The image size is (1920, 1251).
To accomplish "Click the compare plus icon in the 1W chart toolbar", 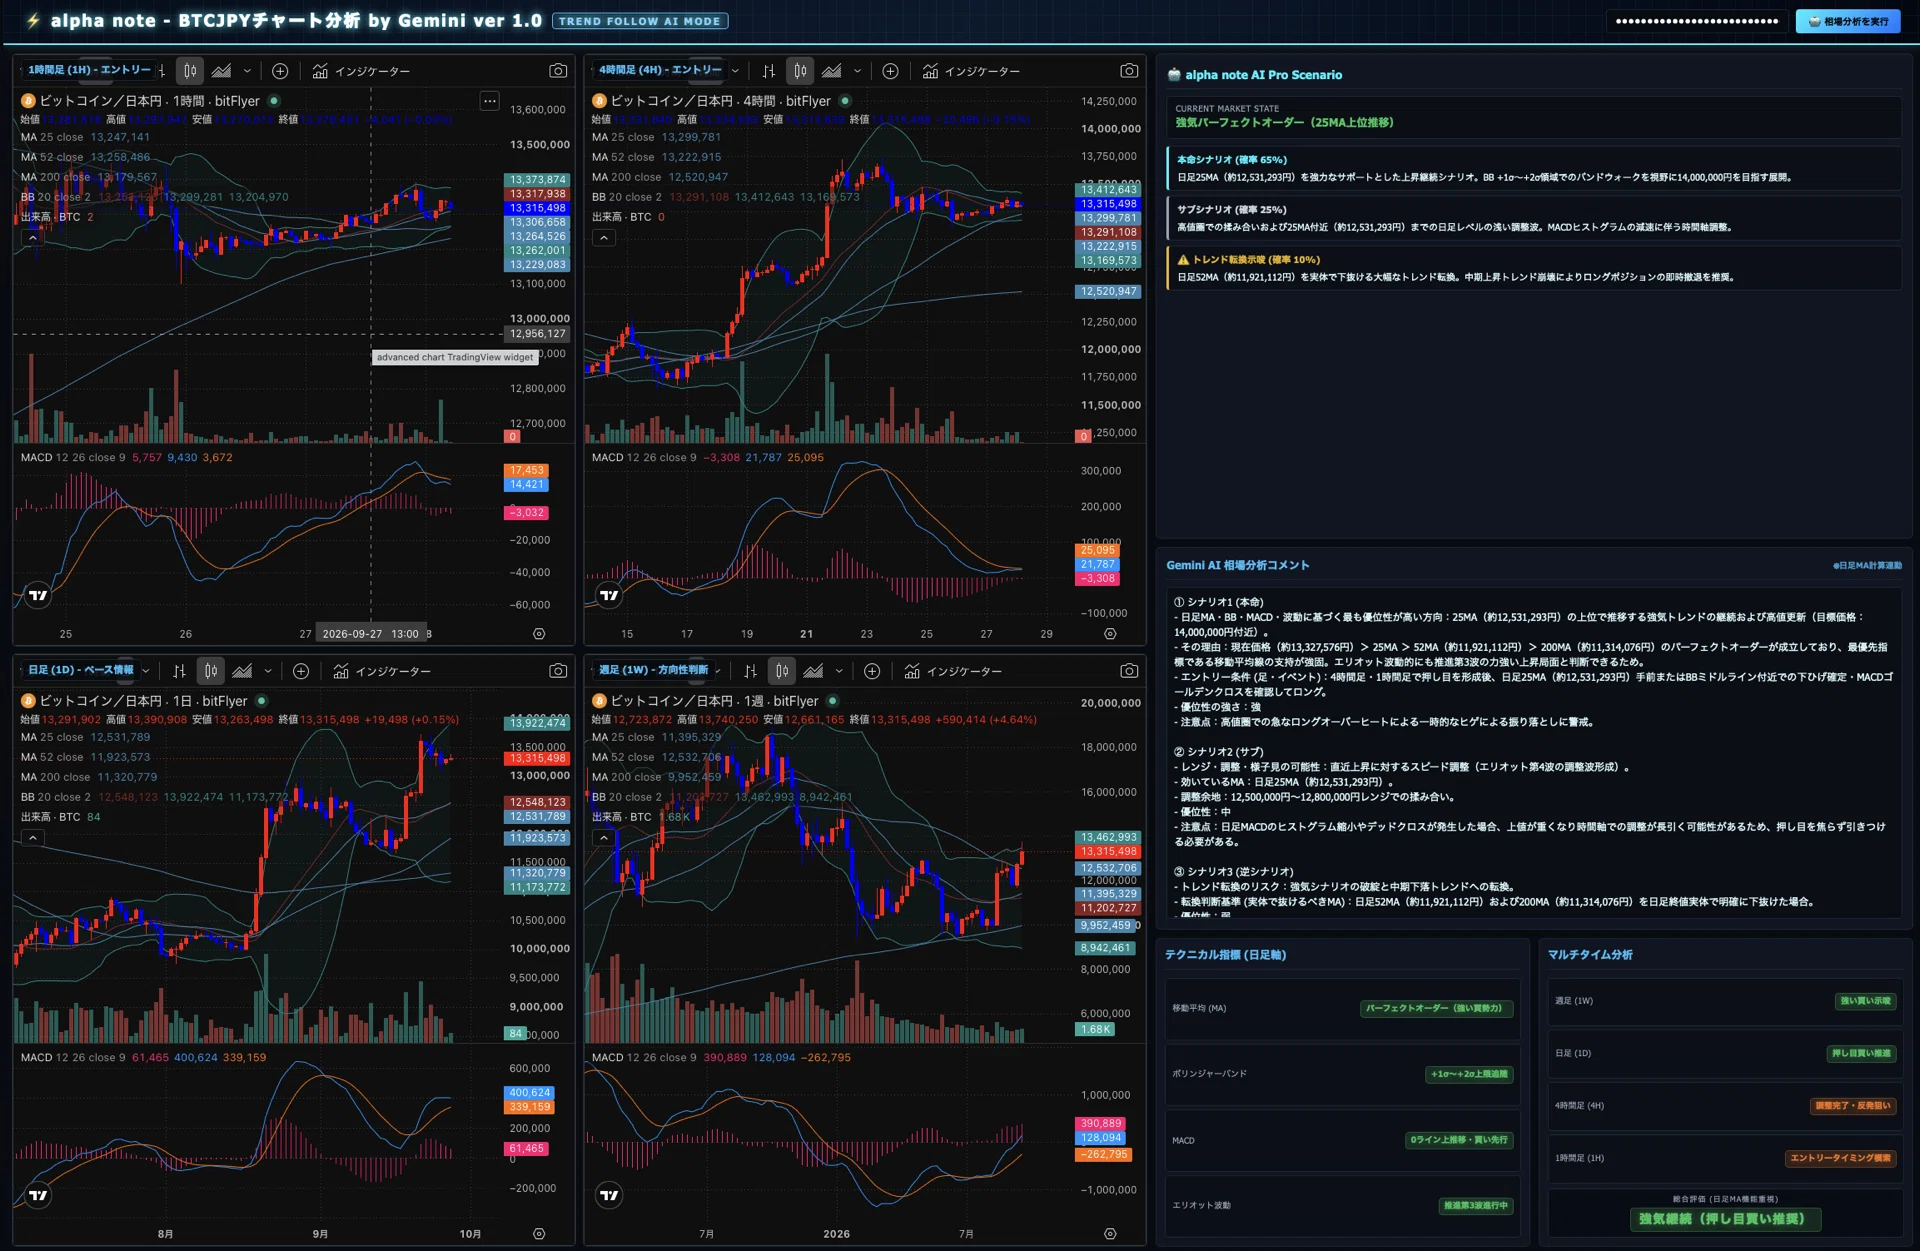I will [872, 671].
